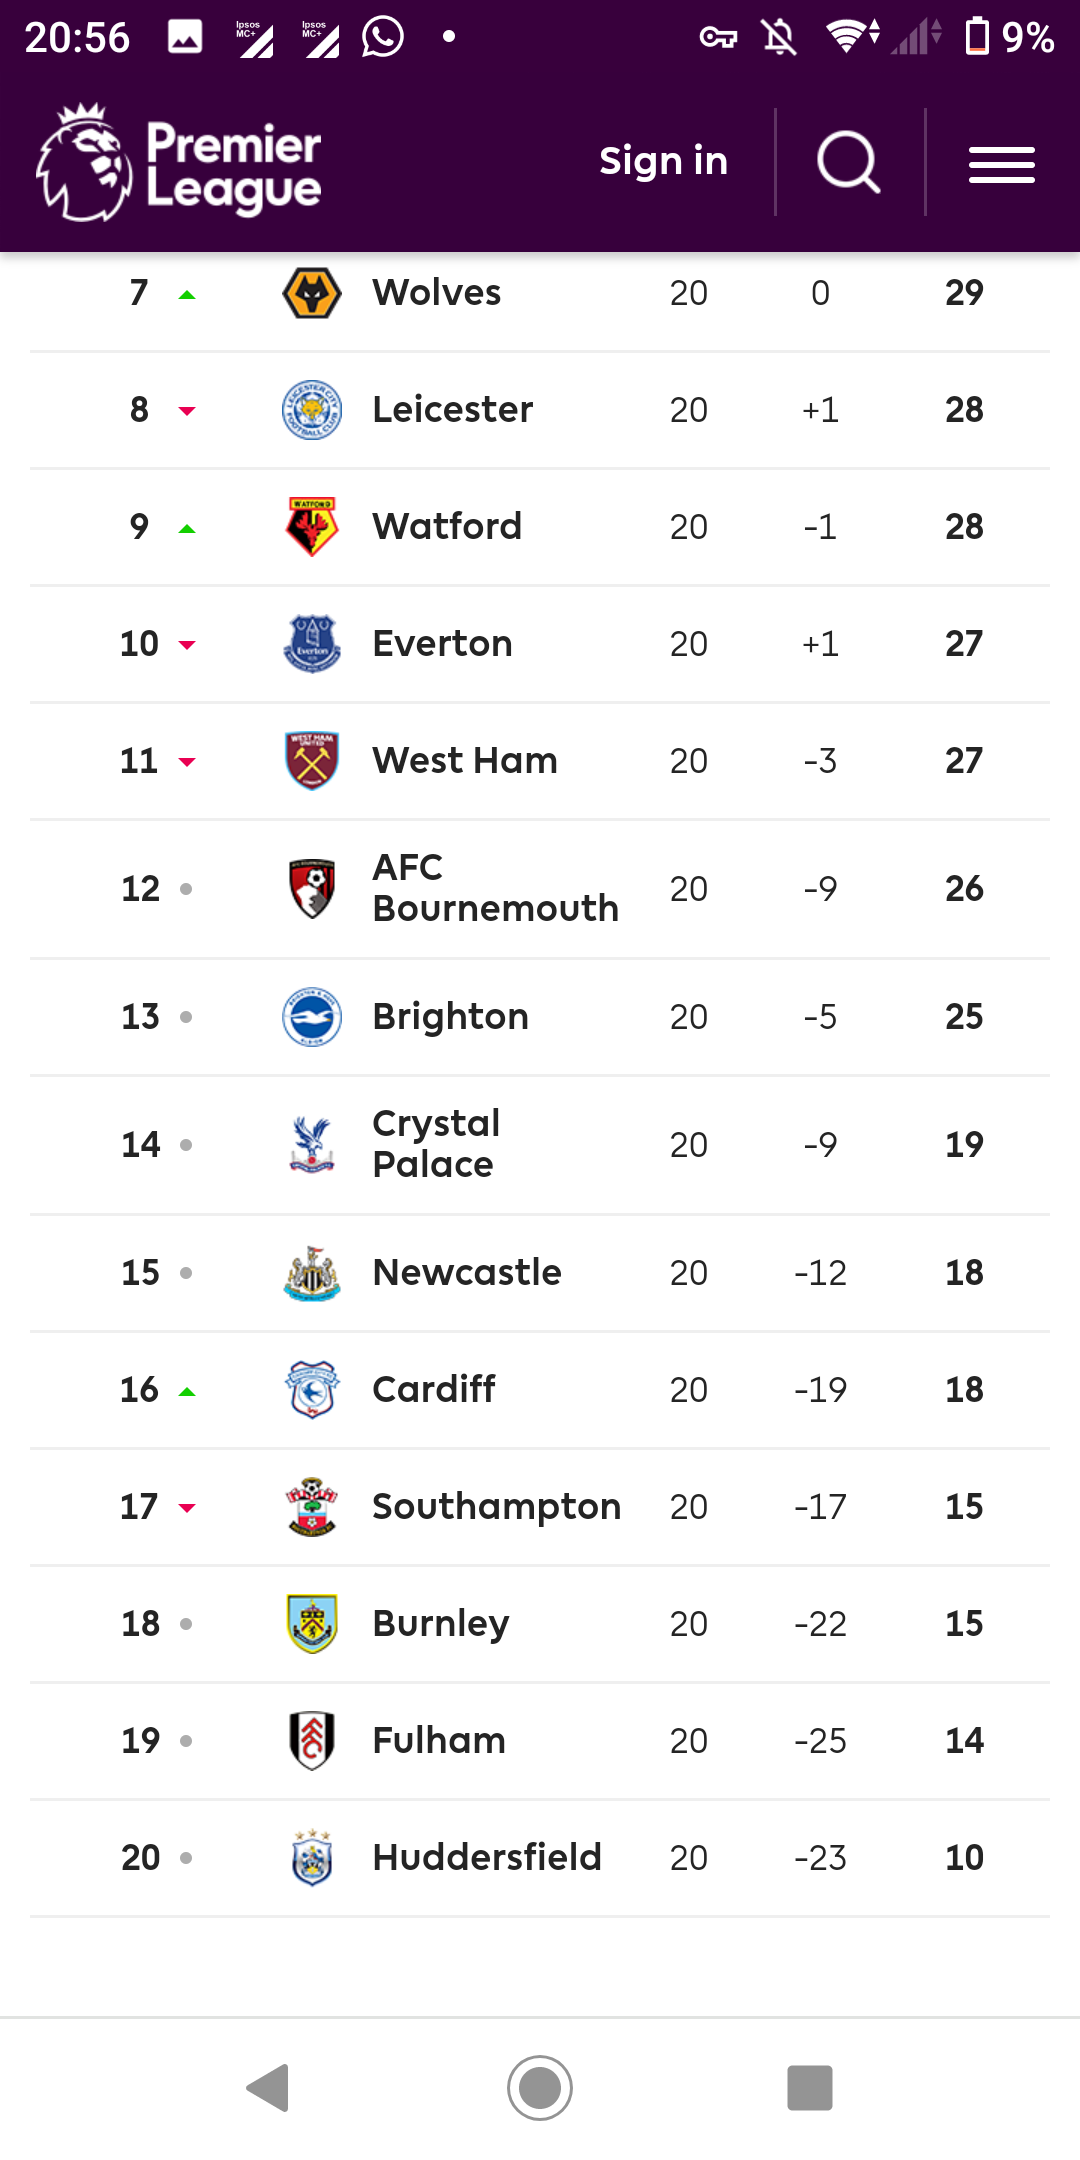Tap the Leicester club badge
Image resolution: width=1080 pixels, height=2160 pixels.
pyautogui.click(x=312, y=410)
